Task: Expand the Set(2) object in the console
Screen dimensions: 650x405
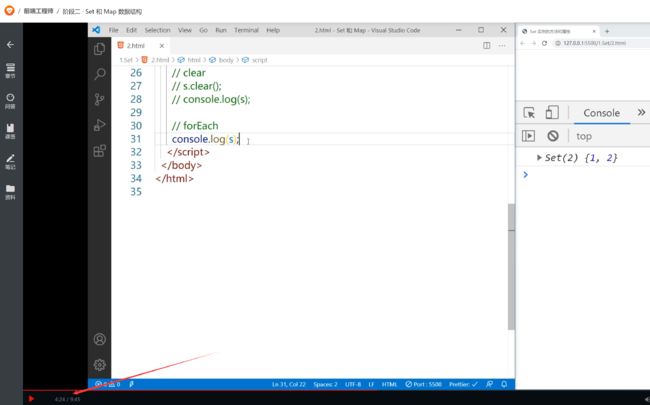Action: click(x=539, y=158)
